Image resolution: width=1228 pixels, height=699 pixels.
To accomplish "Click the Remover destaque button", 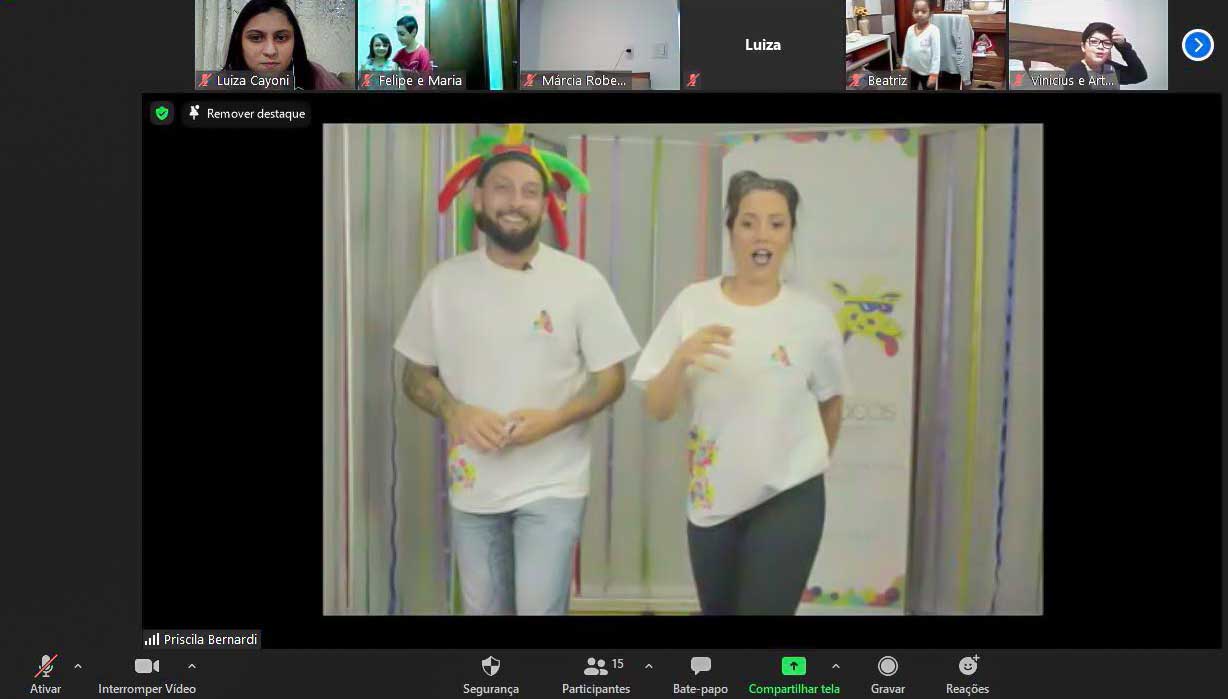I will pos(246,114).
